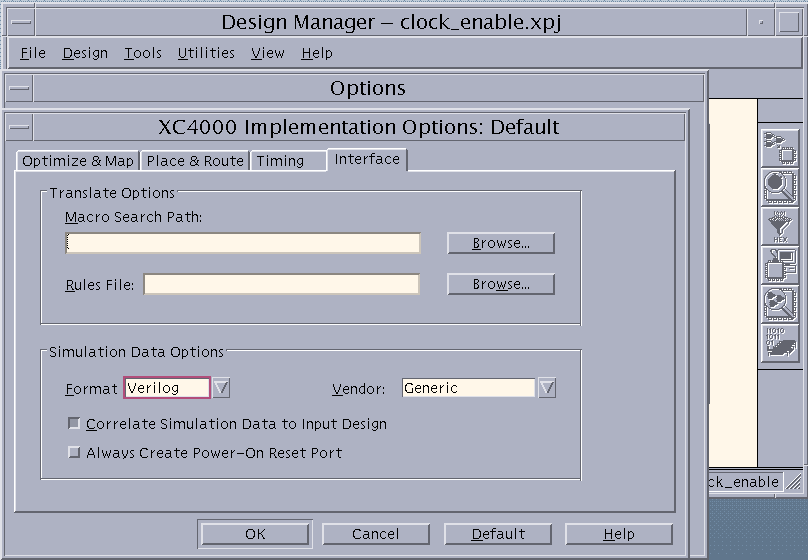The image size is (808, 560).
Task: Expand the Format dropdown arrow
Action: coord(222,388)
